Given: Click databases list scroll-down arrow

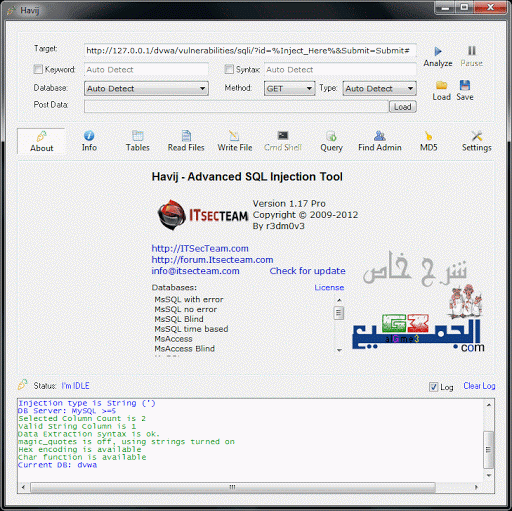Looking at the screenshot, I should [x=339, y=350].
